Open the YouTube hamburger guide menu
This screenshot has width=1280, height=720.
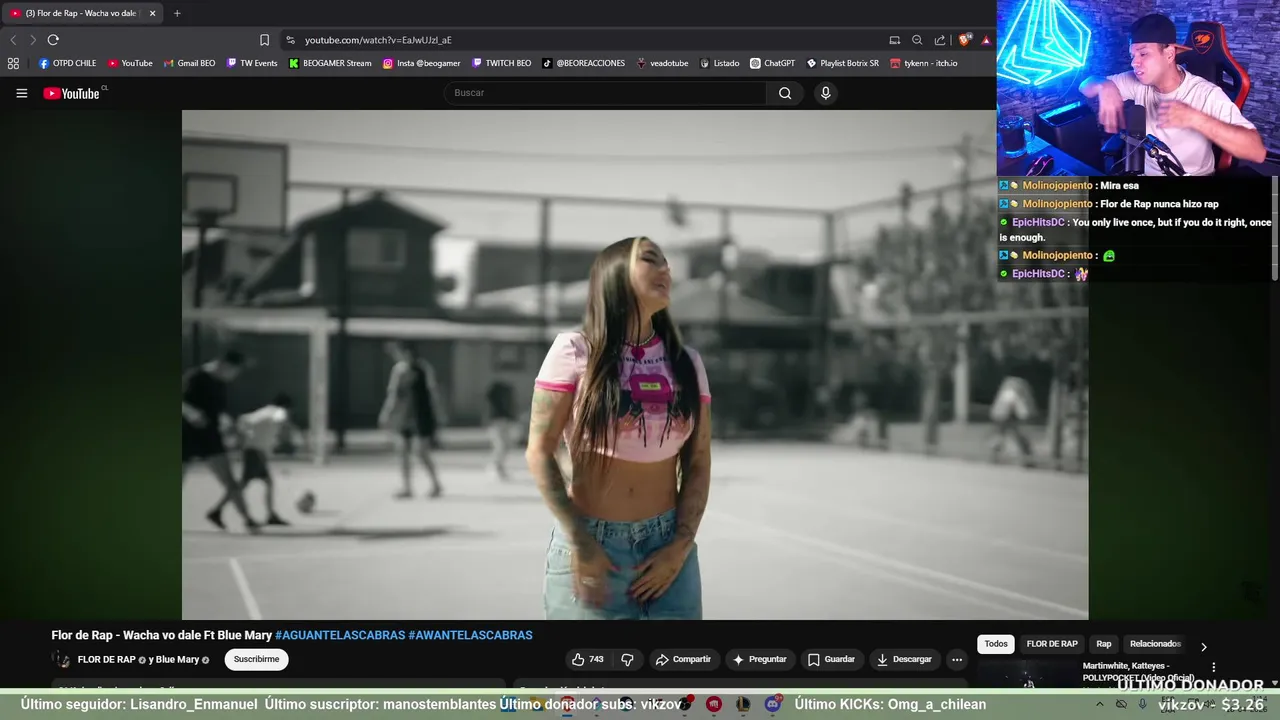coord(21,93)
